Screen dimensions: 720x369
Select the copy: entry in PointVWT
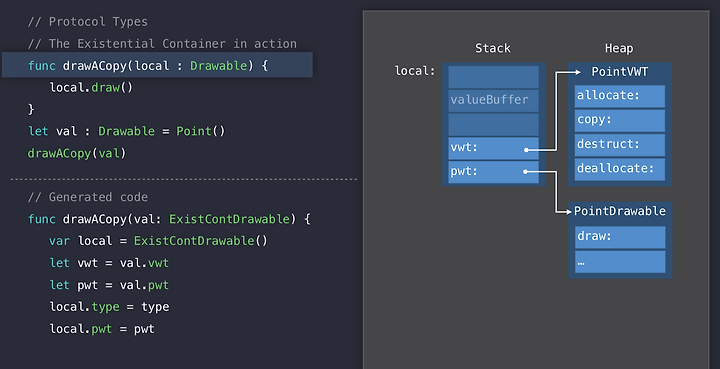[620, 120]
